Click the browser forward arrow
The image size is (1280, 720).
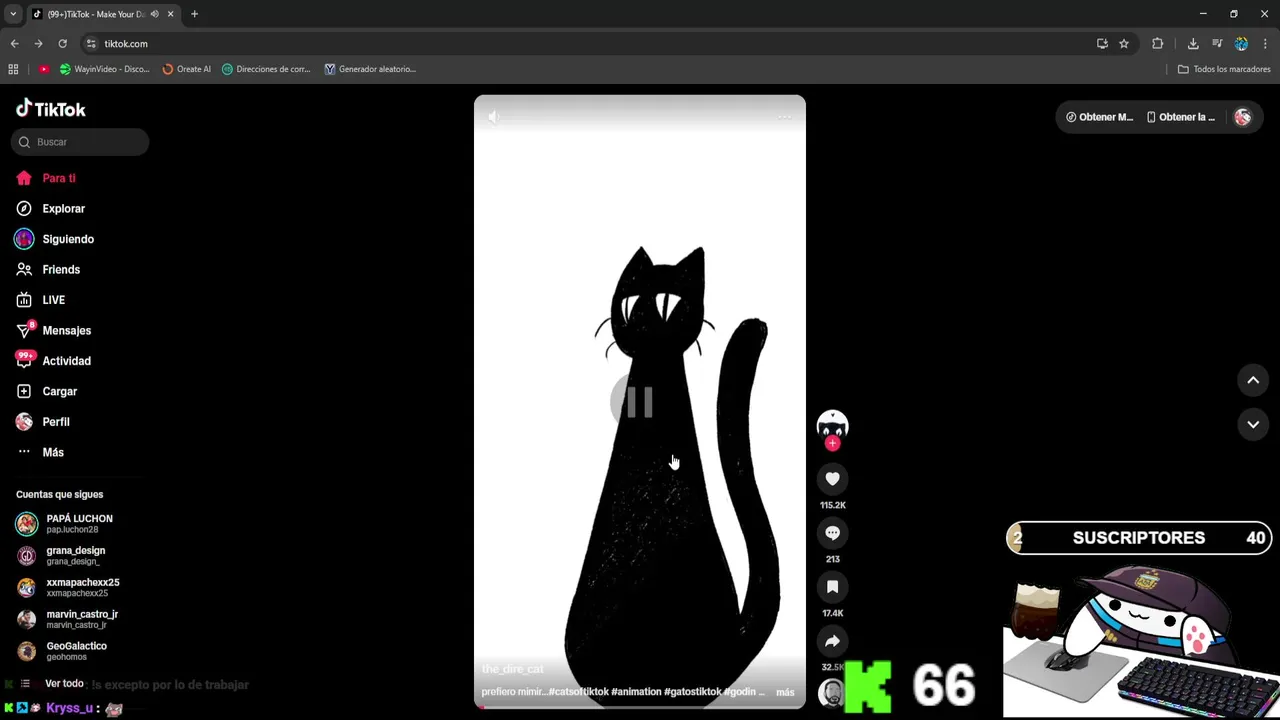pyautogui.click(x=38, y=44)
